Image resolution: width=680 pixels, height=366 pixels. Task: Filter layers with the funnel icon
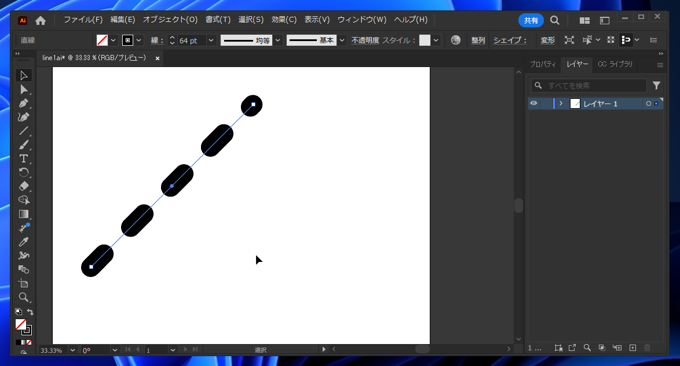click(657, 85)
